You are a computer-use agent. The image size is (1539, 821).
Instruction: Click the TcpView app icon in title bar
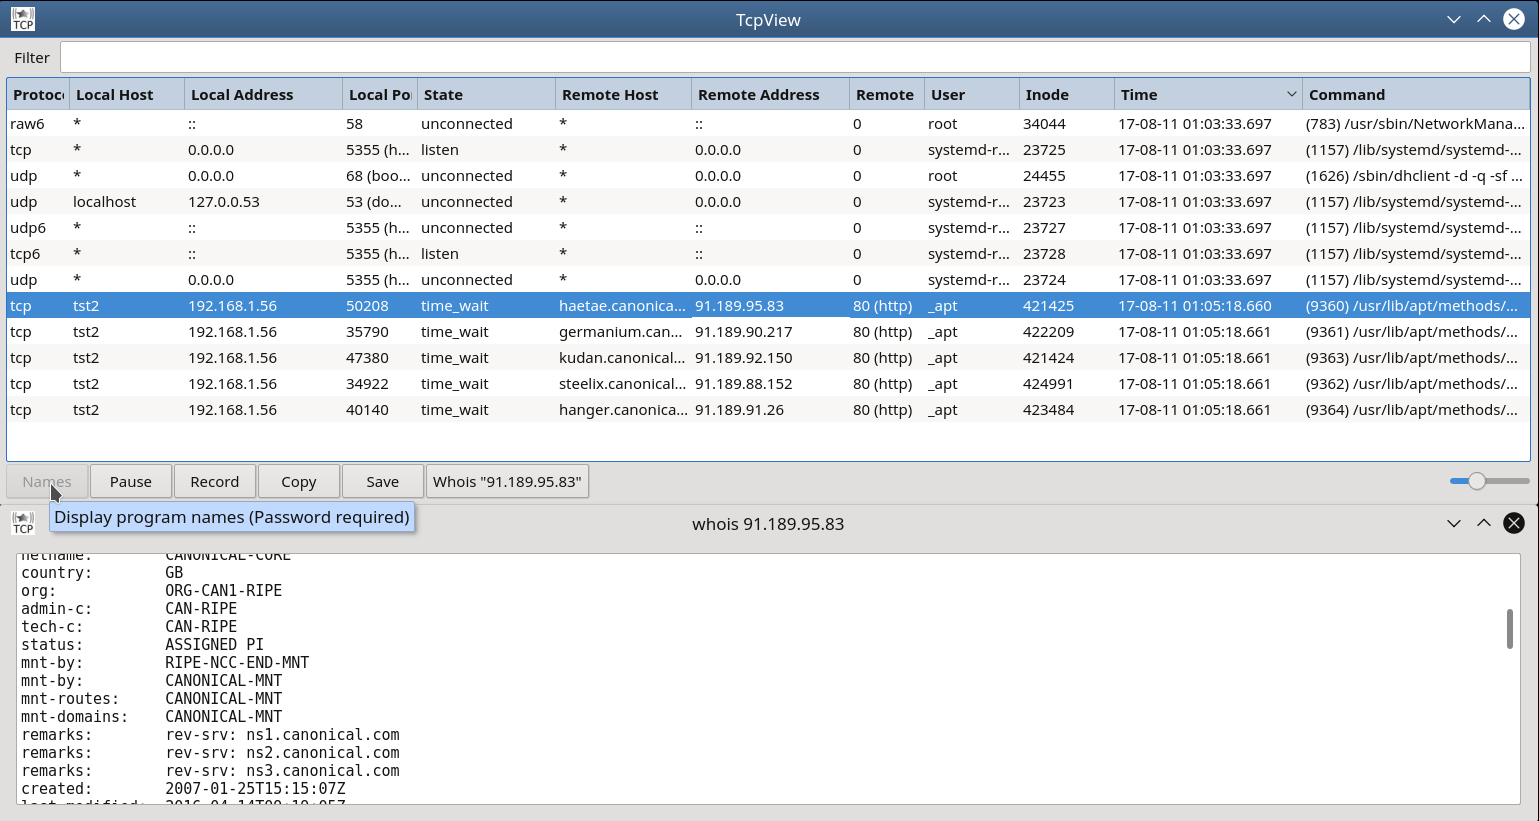(23, 19)
